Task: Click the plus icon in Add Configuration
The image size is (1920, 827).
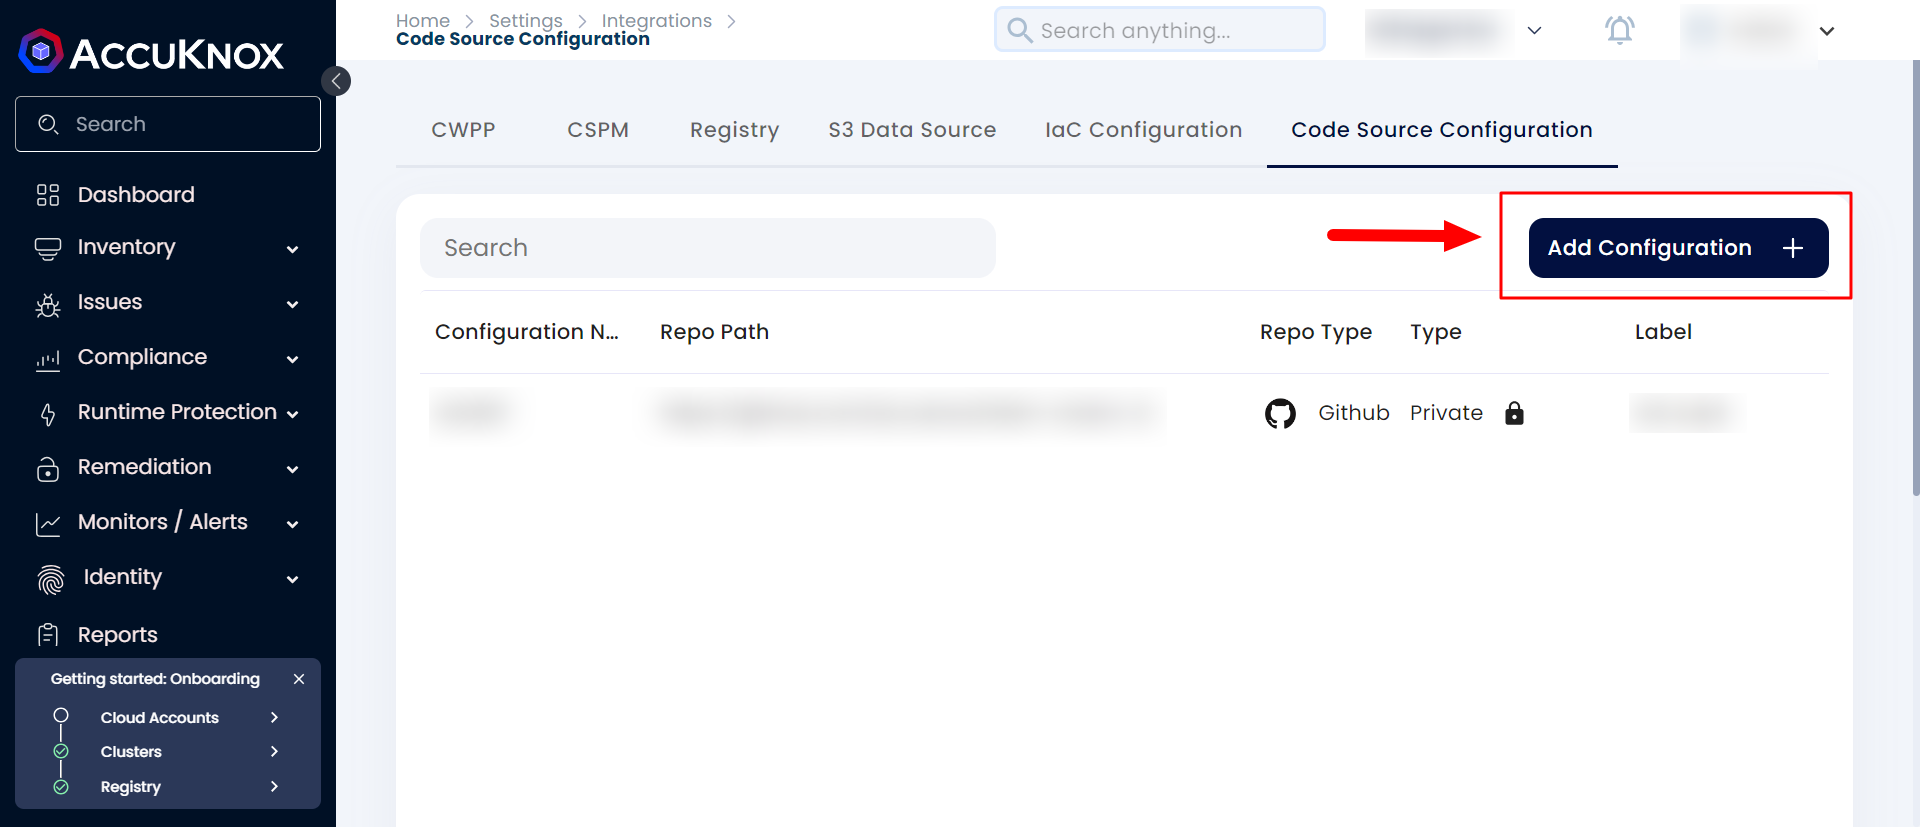Action: pyautogui.click(x=1793, y=248)
